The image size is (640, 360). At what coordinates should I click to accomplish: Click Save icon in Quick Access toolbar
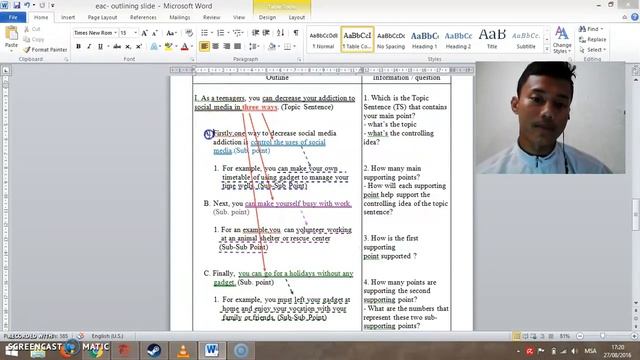point(17,5)
